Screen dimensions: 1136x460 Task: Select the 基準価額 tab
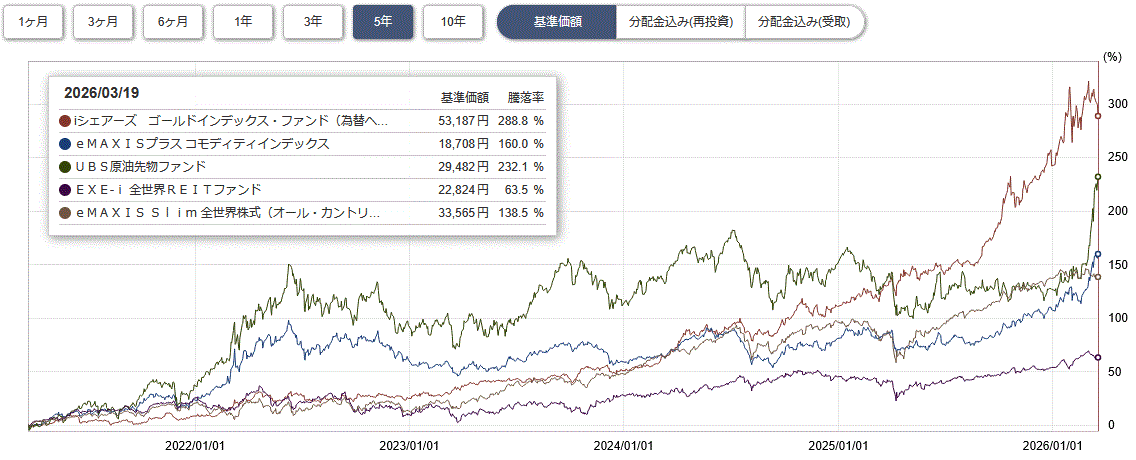(x=558, y=22)
